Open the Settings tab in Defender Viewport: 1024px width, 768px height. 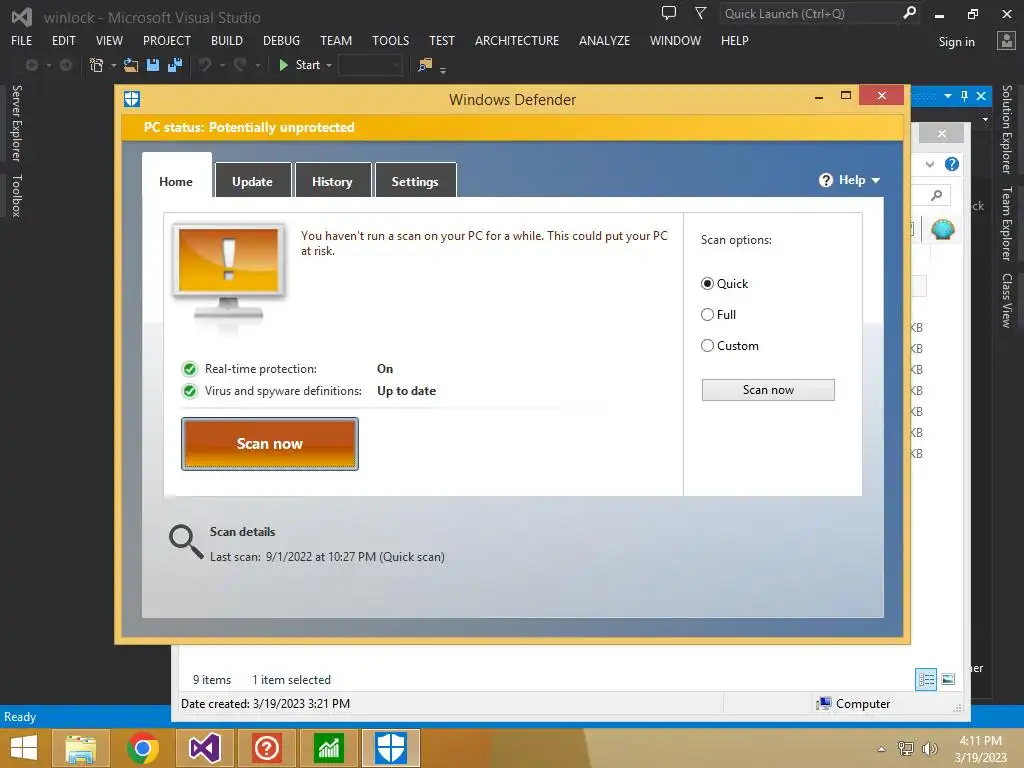(415, 181)
